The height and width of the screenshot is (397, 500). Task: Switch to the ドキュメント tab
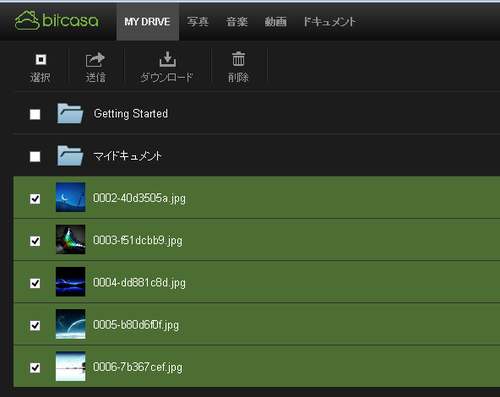(329, 22)
